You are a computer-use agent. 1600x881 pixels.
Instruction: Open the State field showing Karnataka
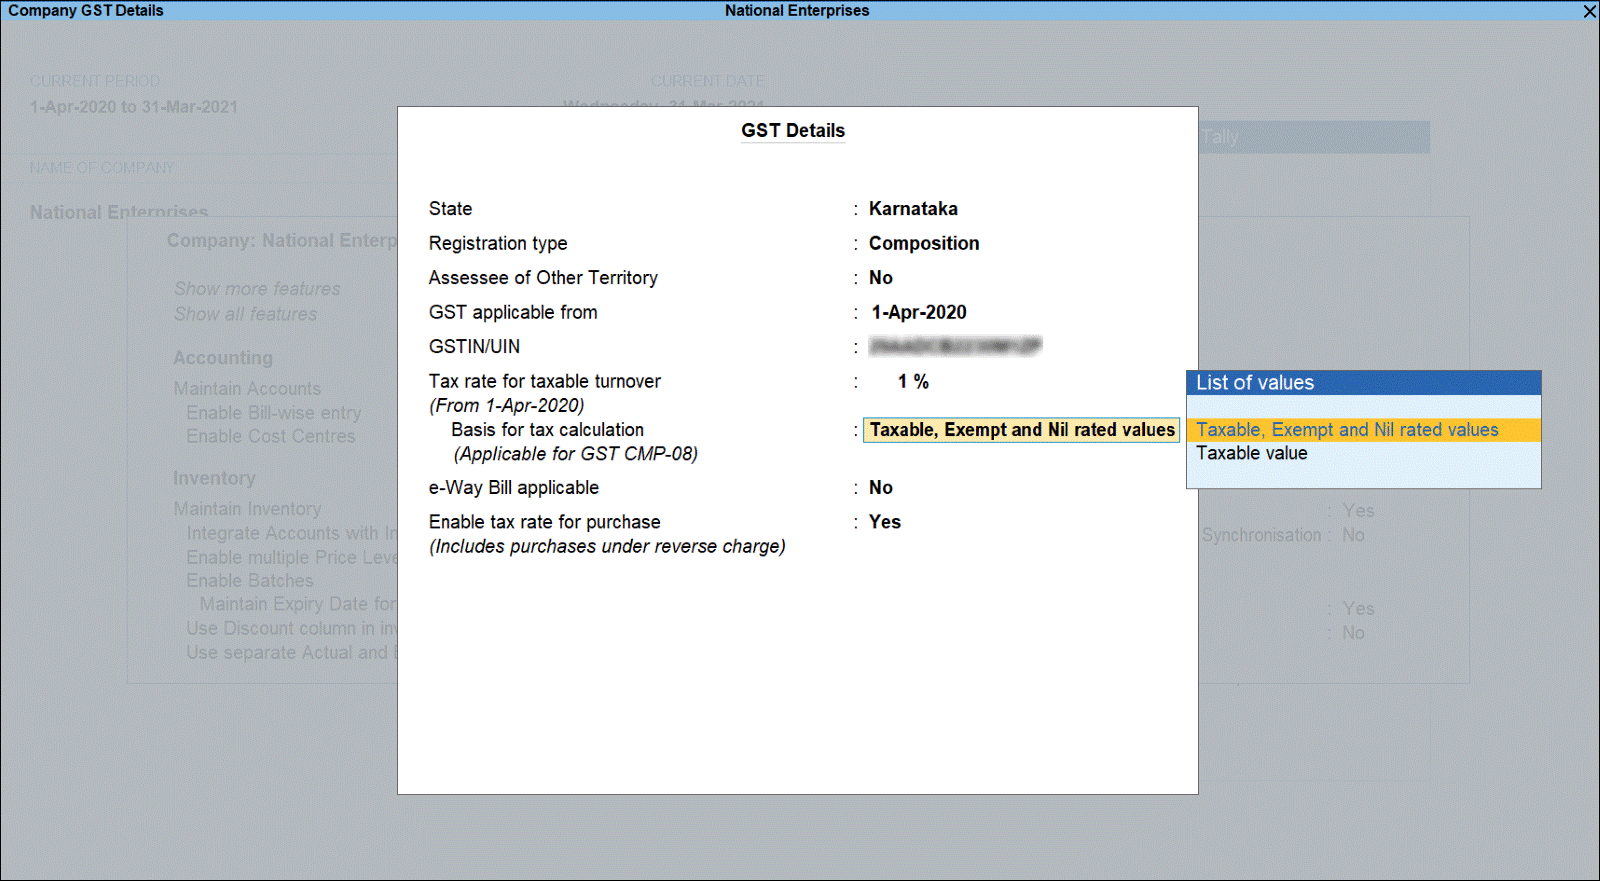pyautogui.click(x=912, y=209)
